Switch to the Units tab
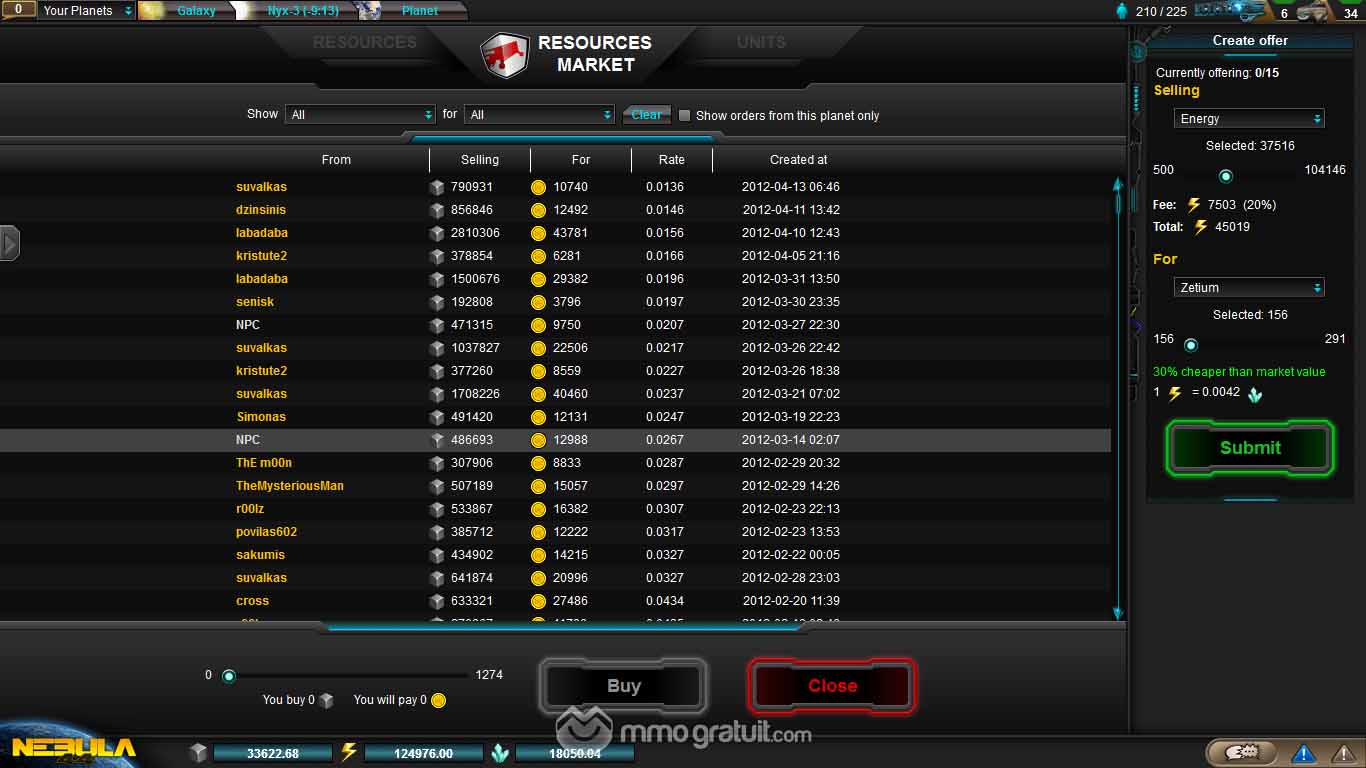 click(x=761, y=42)
